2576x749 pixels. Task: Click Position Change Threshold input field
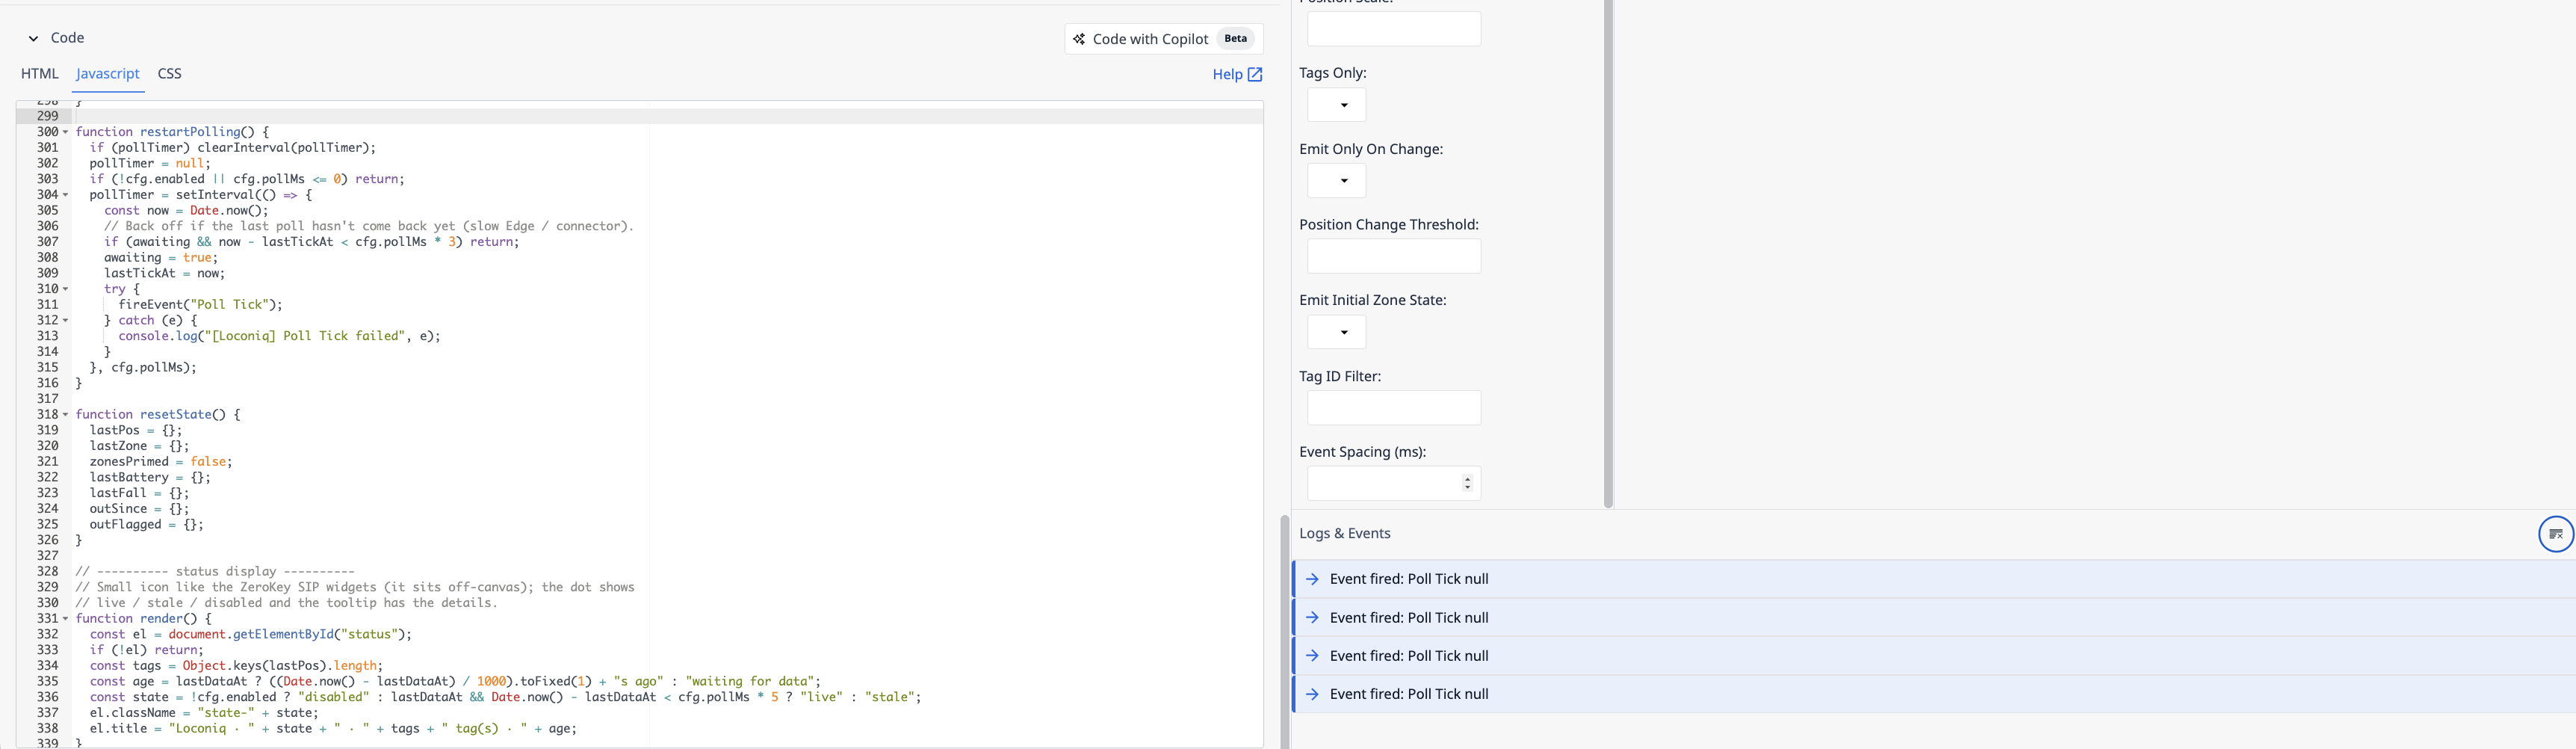(1394, 256)
